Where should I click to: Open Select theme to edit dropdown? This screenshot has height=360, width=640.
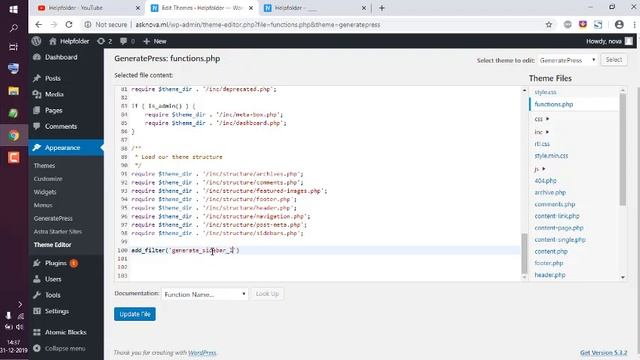(x=567, y=60)
